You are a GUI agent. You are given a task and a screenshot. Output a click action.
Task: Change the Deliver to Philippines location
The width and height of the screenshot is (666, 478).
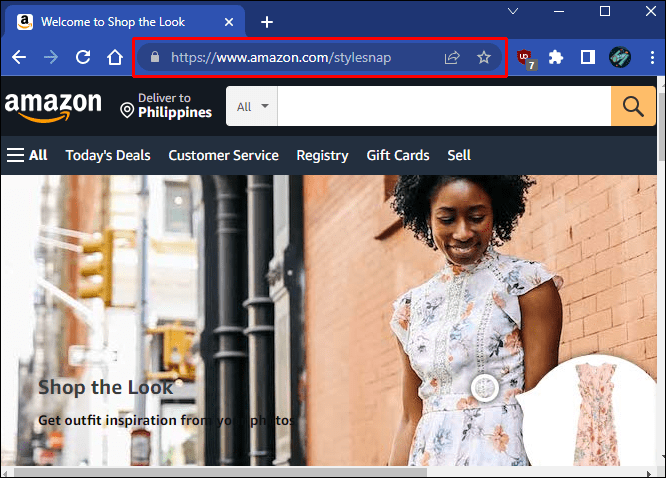(166, 106)
